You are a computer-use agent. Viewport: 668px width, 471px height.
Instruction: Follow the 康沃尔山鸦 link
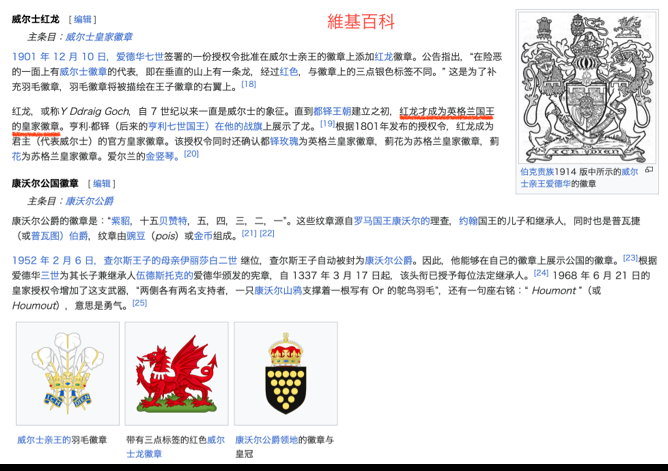pos(278,291)
